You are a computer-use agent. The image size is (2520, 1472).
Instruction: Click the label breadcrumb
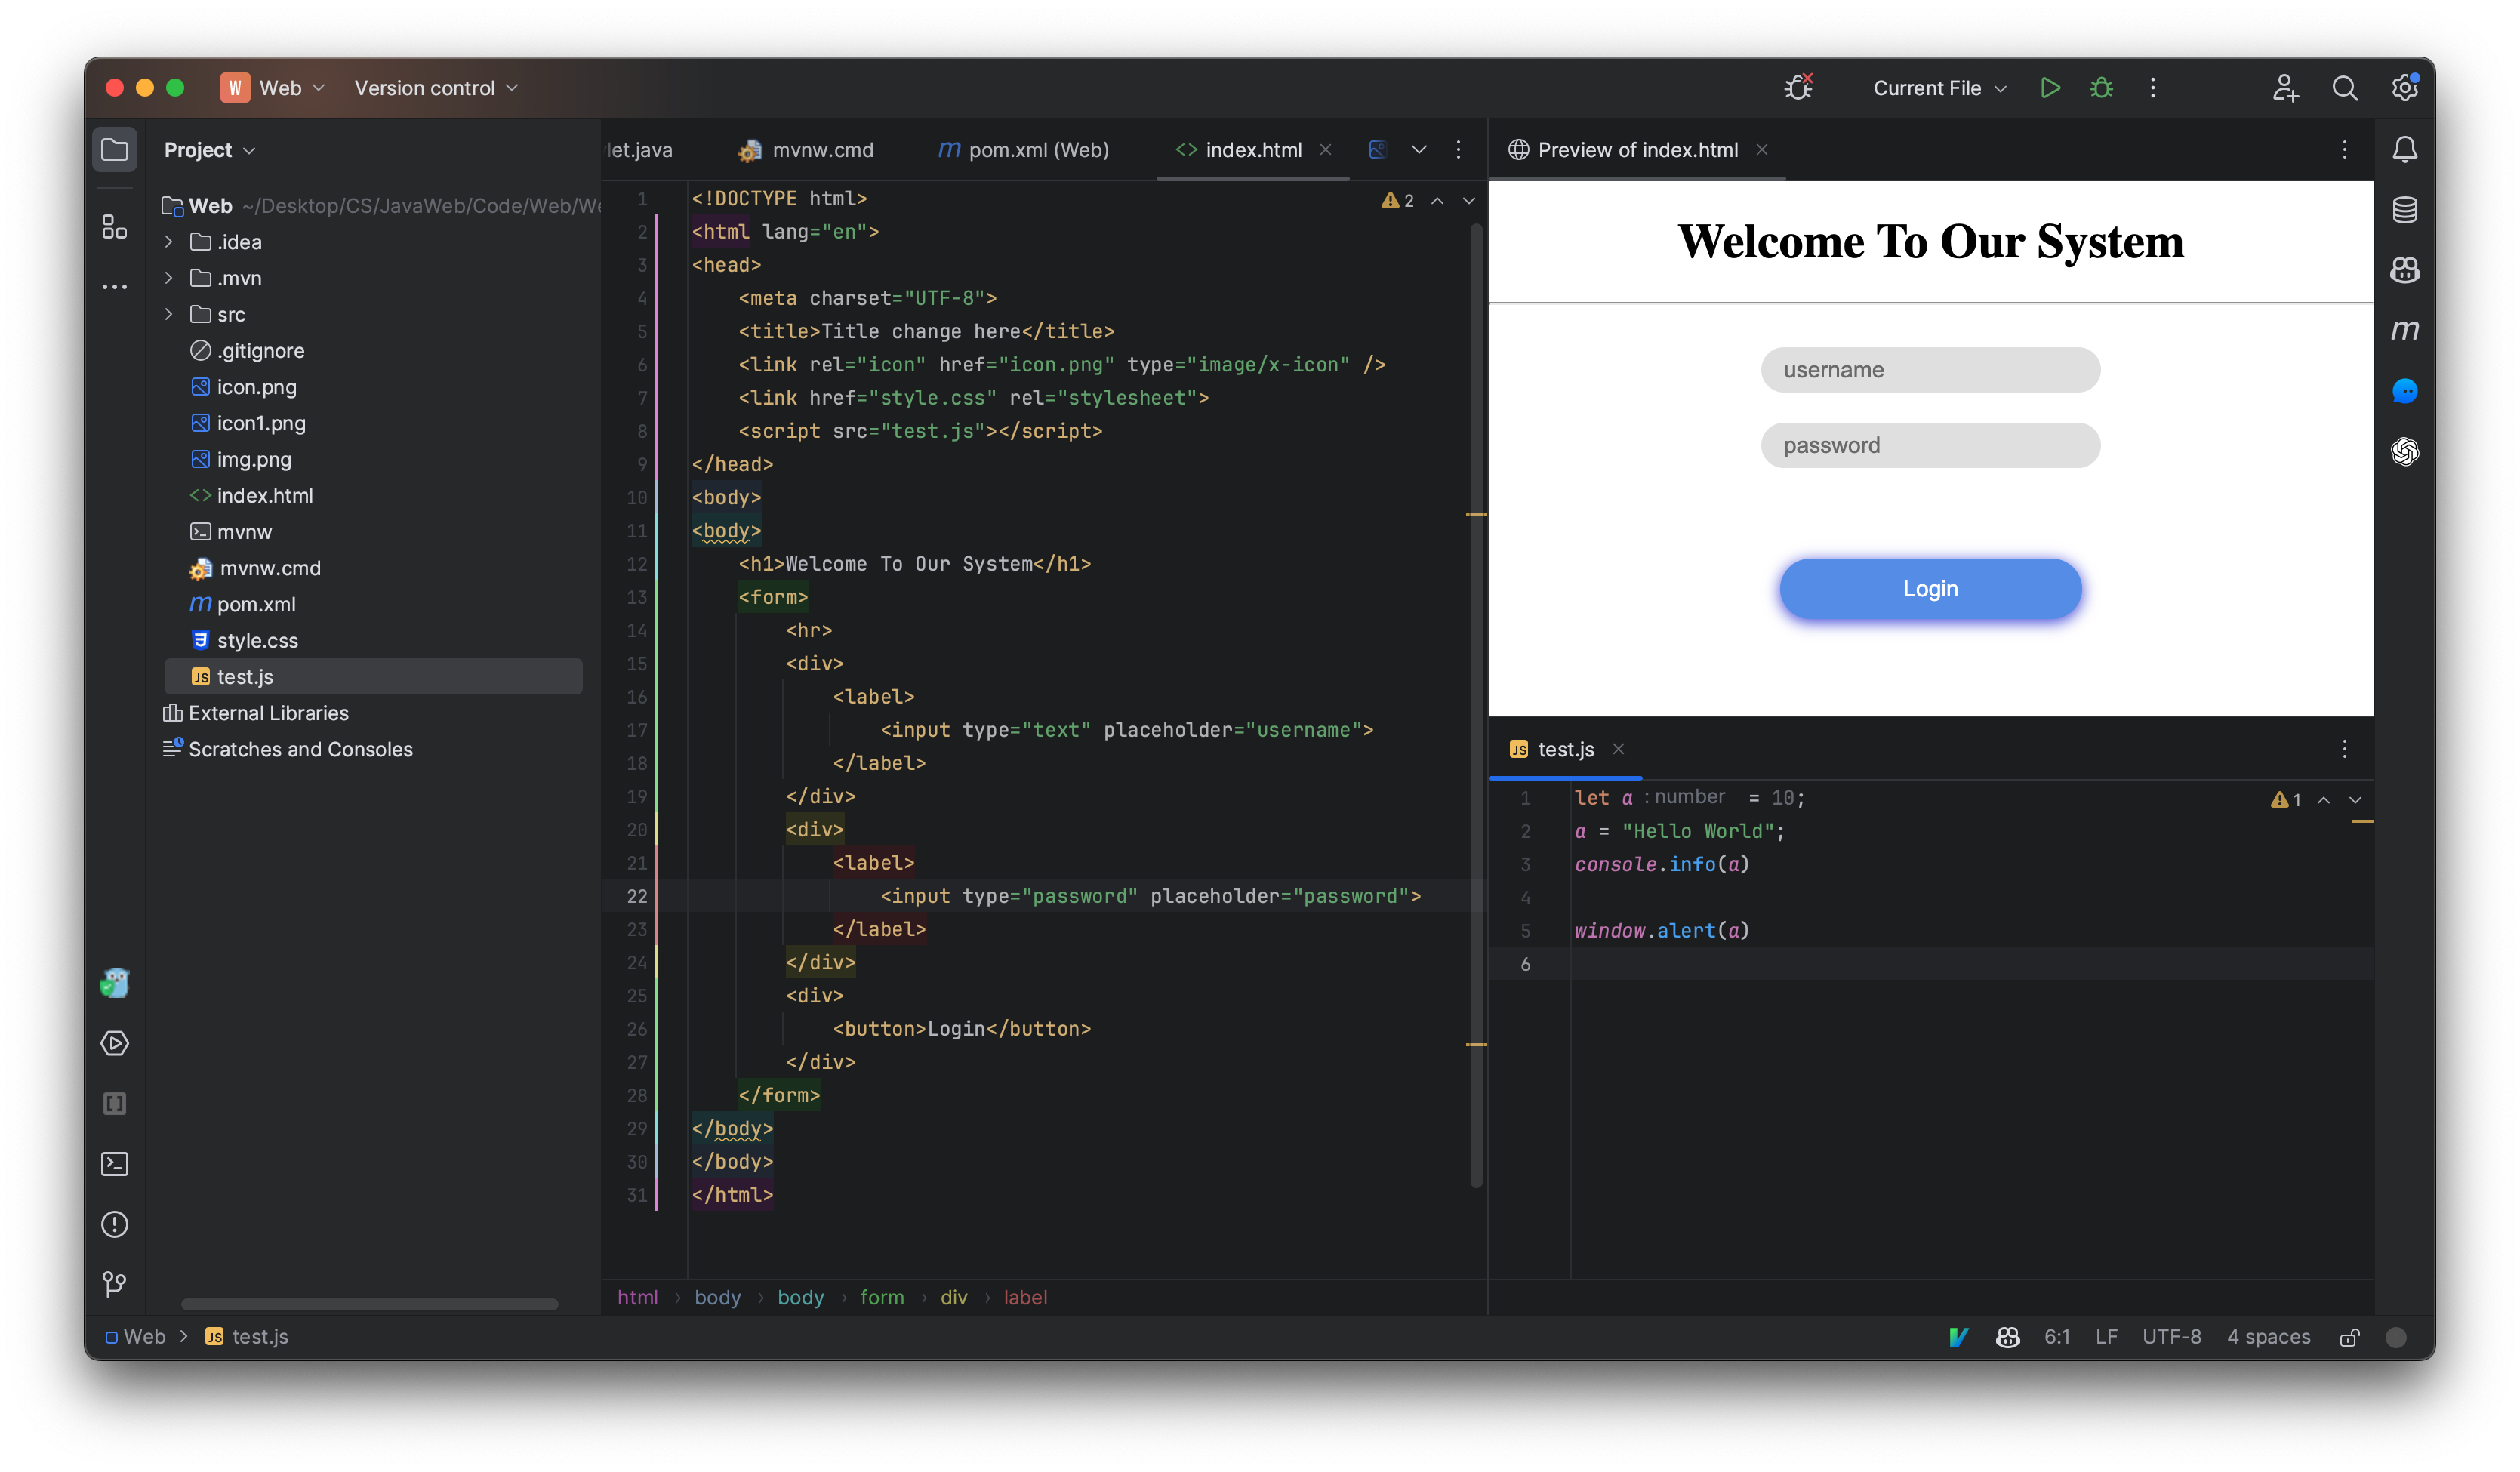pyautogui.click(x=1025, y=1298)
